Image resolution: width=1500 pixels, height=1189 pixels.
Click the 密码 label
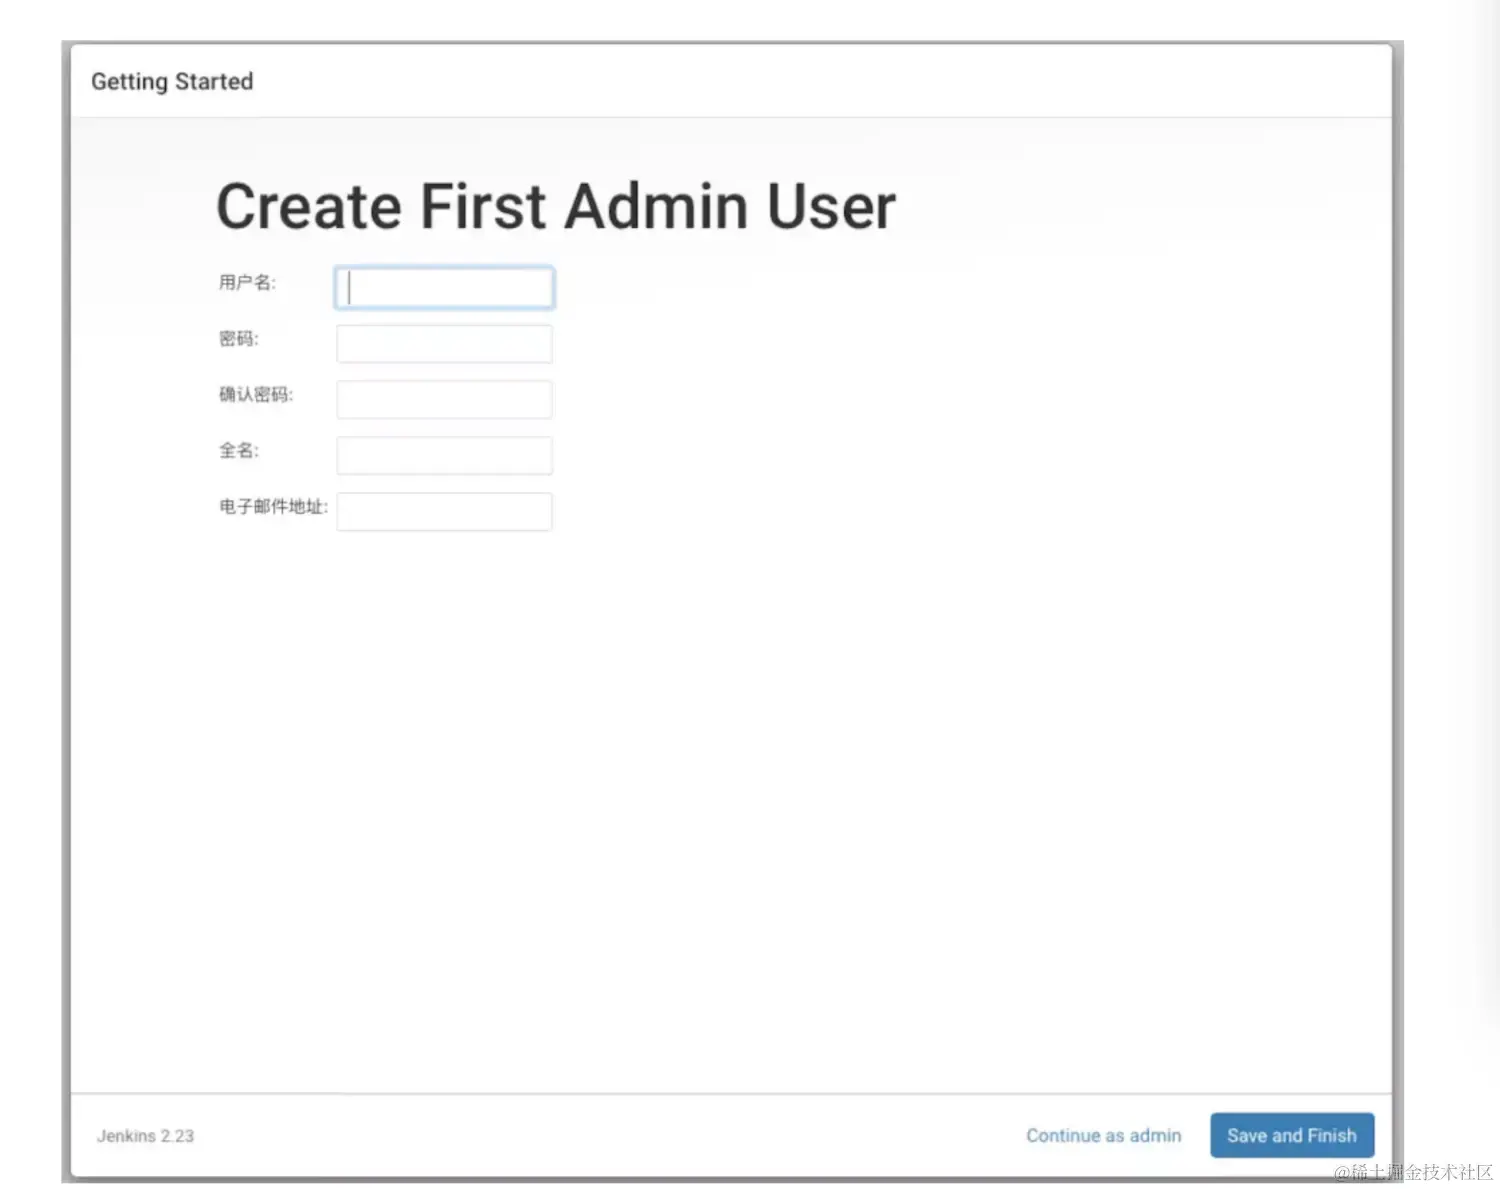238,338
